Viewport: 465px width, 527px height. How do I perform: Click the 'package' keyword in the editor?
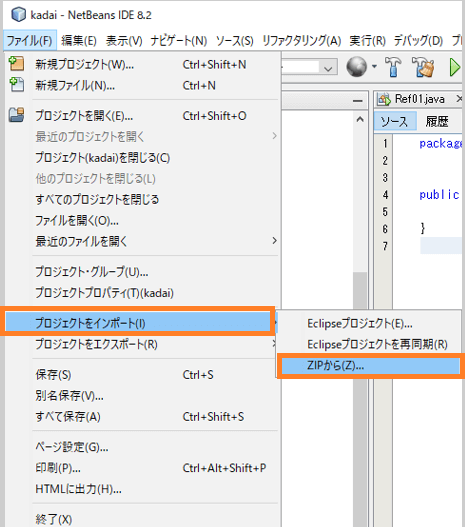[441, 144]
